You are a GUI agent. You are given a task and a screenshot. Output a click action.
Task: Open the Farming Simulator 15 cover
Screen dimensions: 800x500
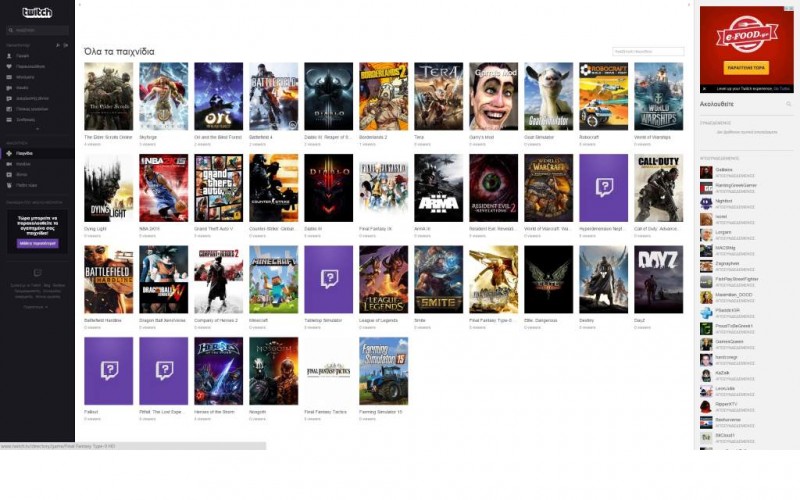383,371
